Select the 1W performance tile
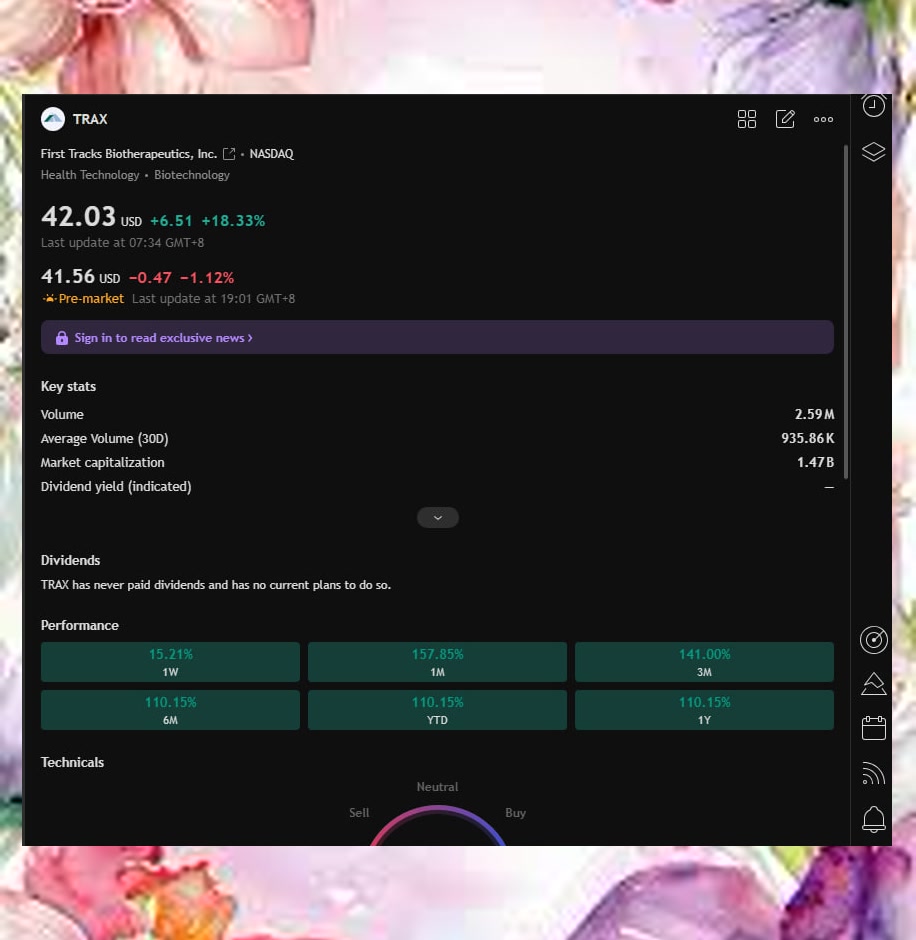Screen dimensions: 916x940 [x=170, y=662]
